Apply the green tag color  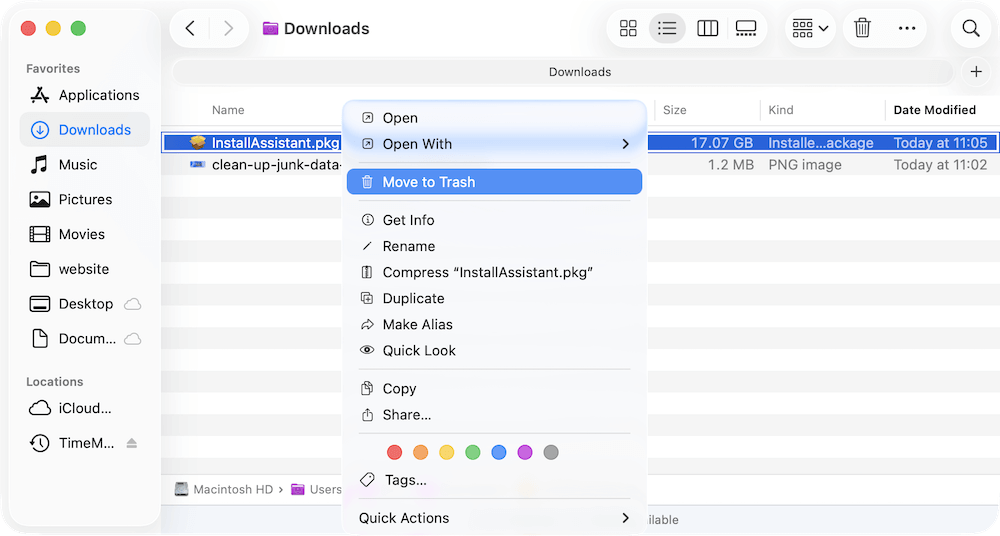tap(473, 452)
